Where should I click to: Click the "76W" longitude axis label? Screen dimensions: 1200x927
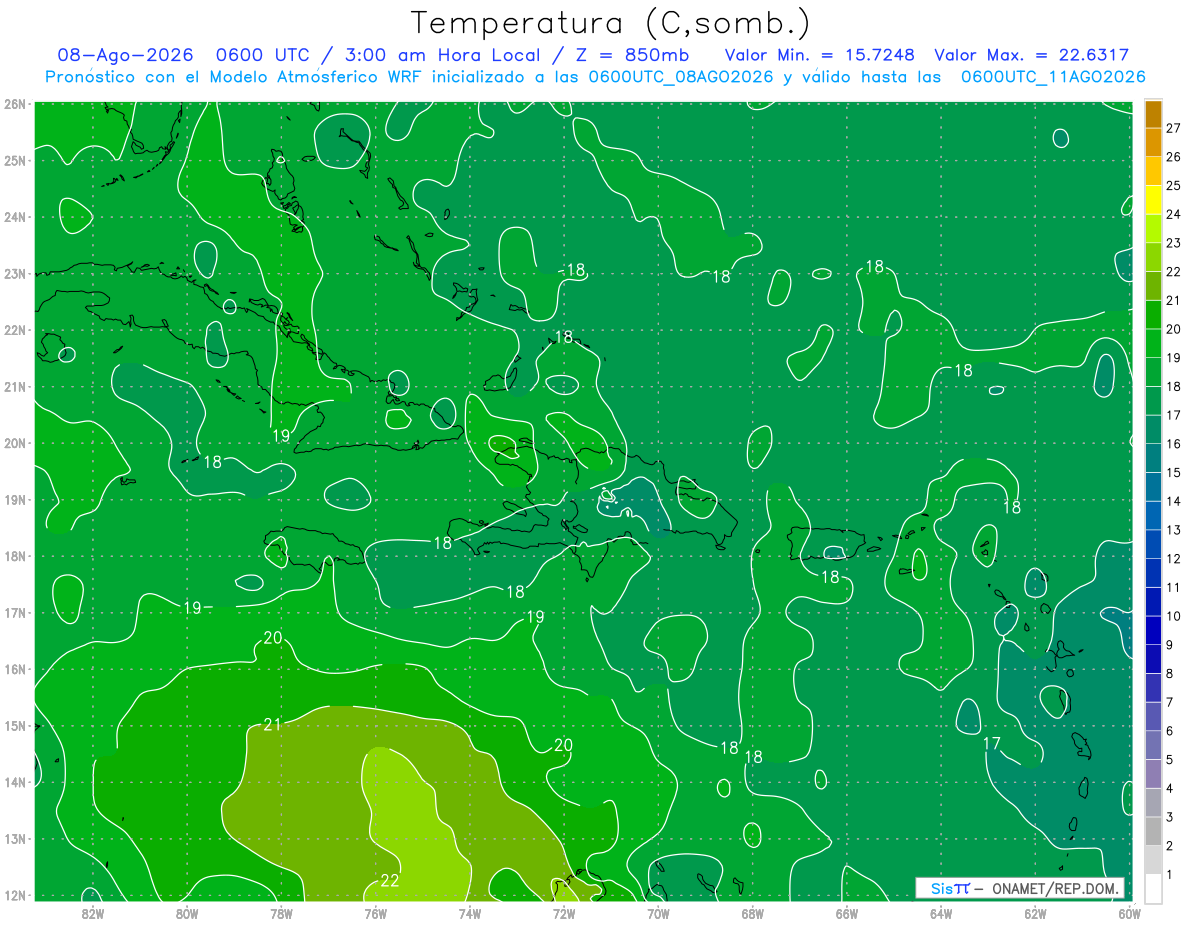[x=375, y=913]
